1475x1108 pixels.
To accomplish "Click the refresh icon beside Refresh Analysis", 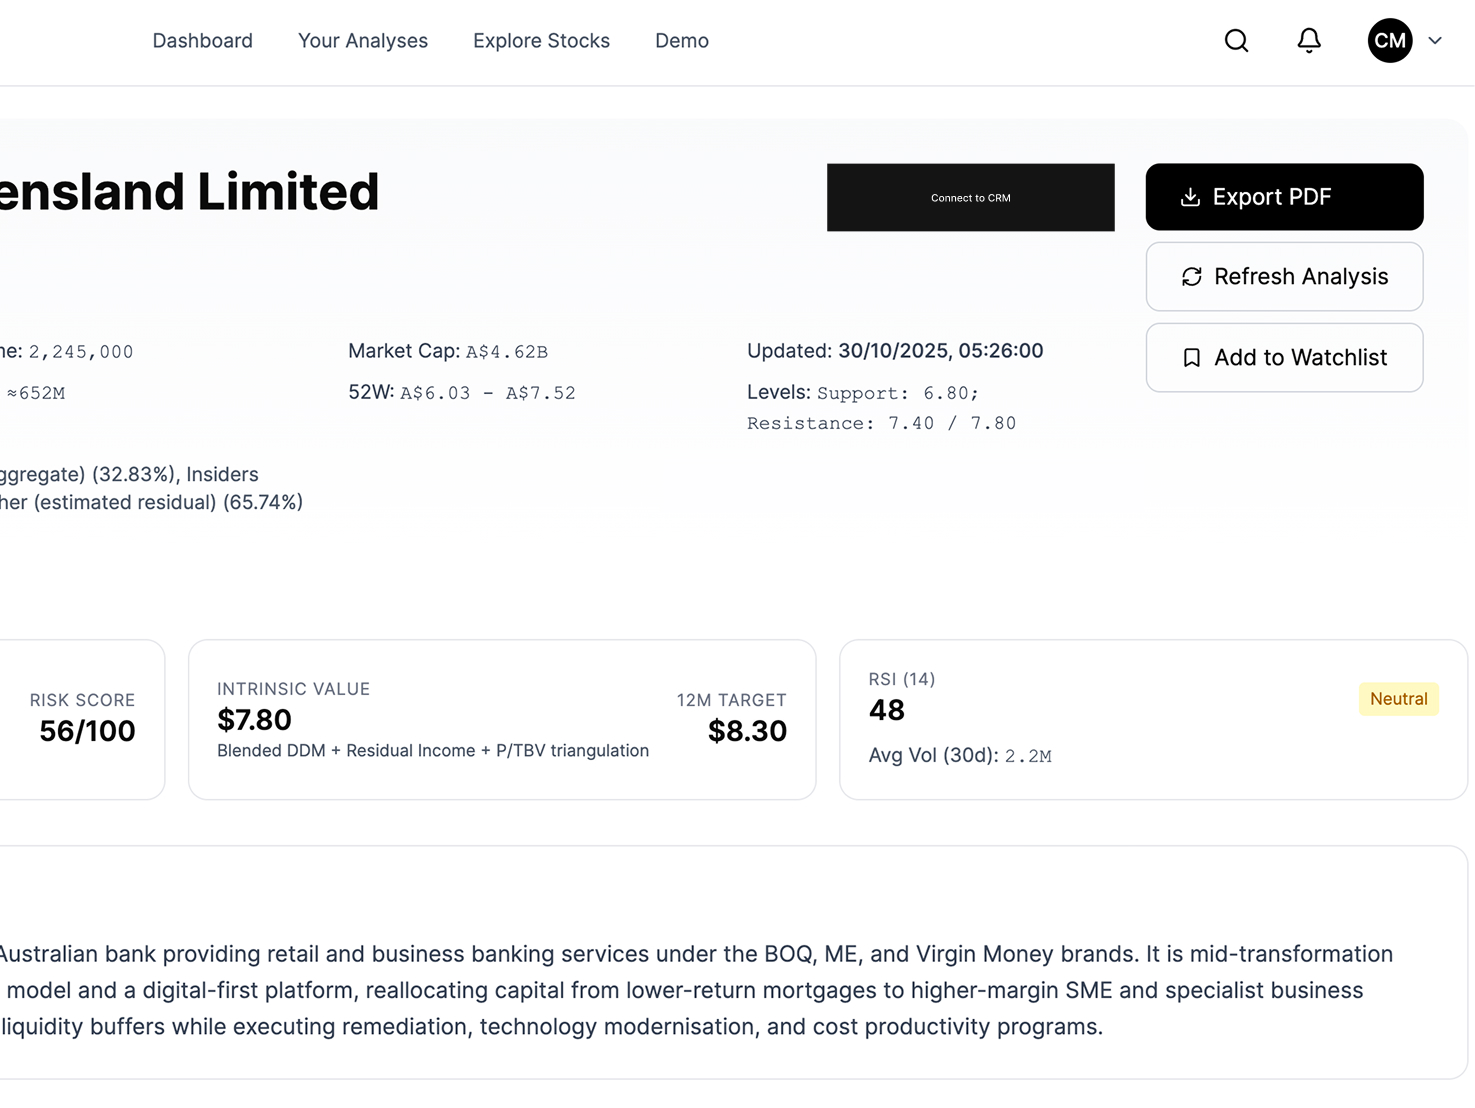I will click(1191, 277).
